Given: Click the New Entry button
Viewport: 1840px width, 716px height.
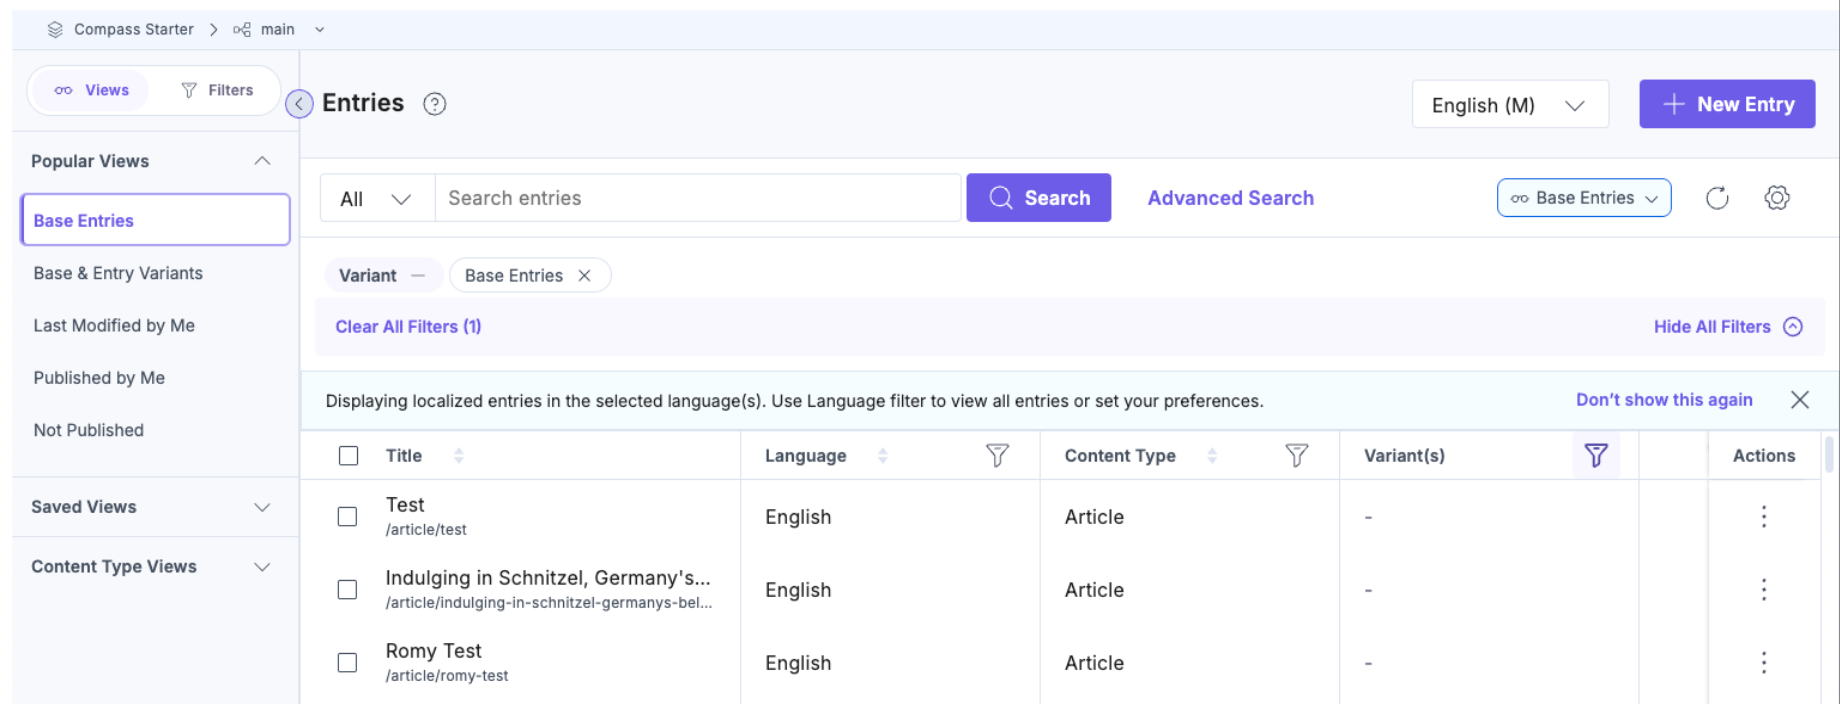Looking at the screenshot, I should [x=1727, y=104].
